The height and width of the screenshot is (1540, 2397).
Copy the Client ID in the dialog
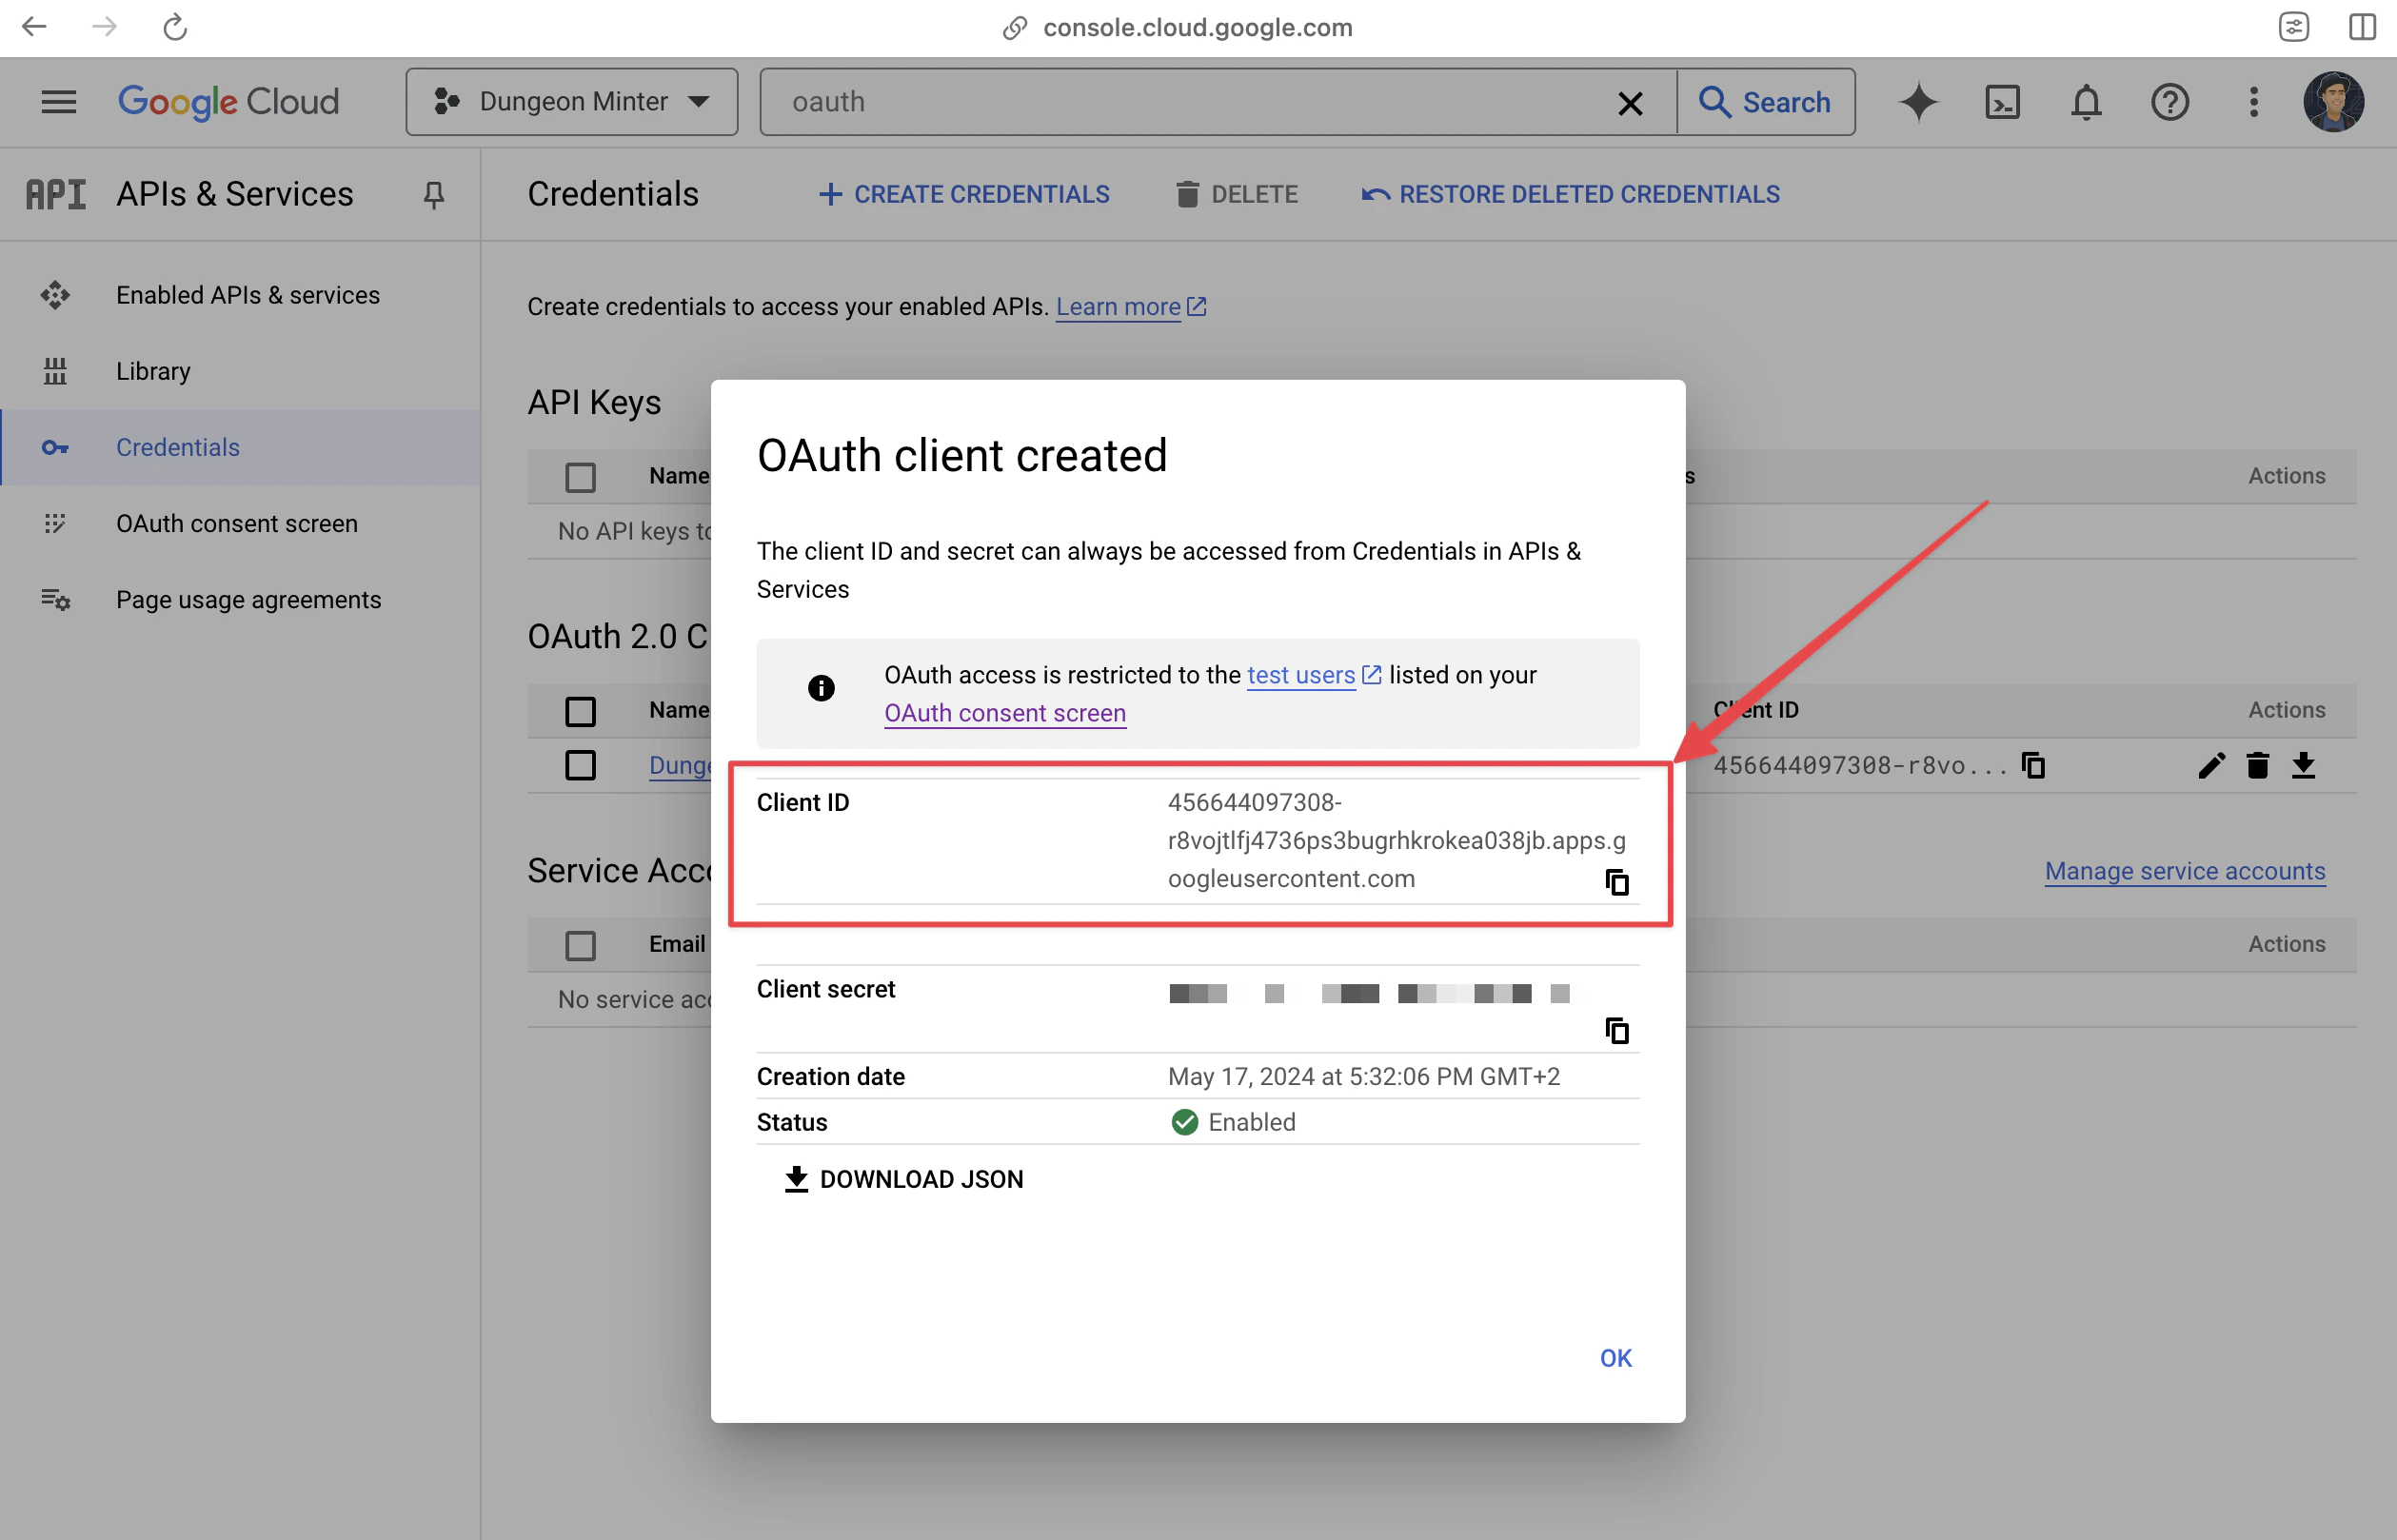[1616, 882]
